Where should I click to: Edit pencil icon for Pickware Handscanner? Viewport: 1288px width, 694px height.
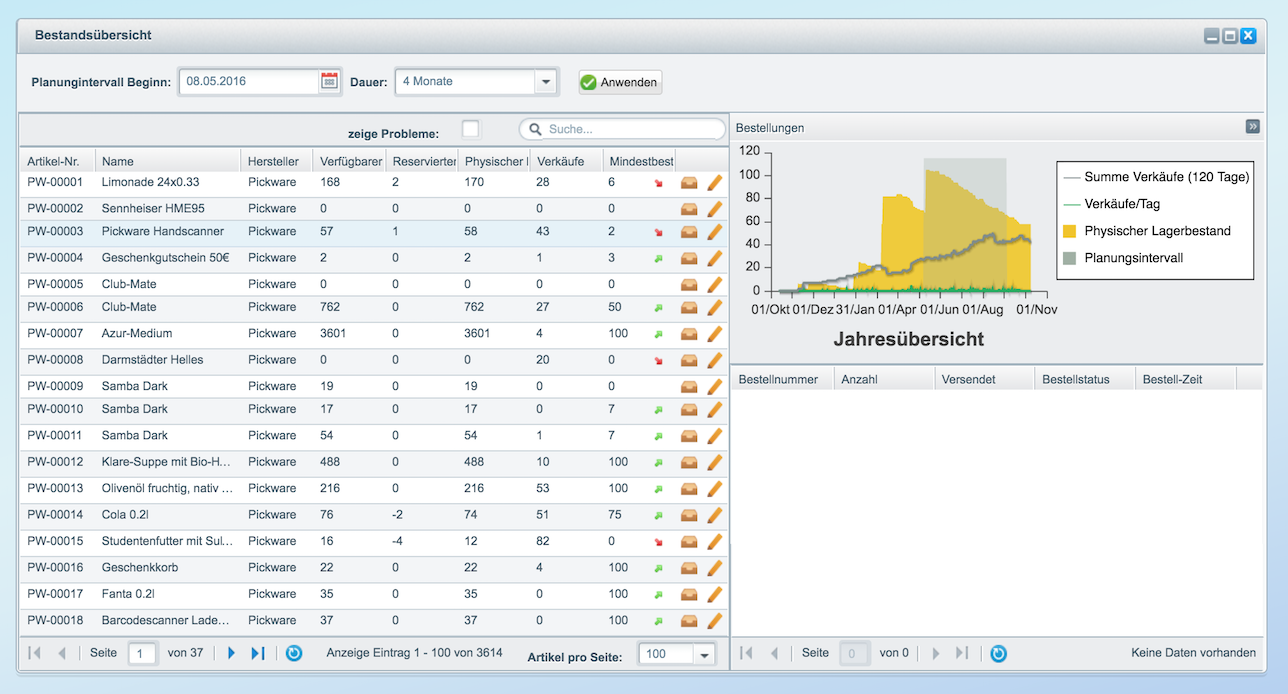(x=714, y=231)
